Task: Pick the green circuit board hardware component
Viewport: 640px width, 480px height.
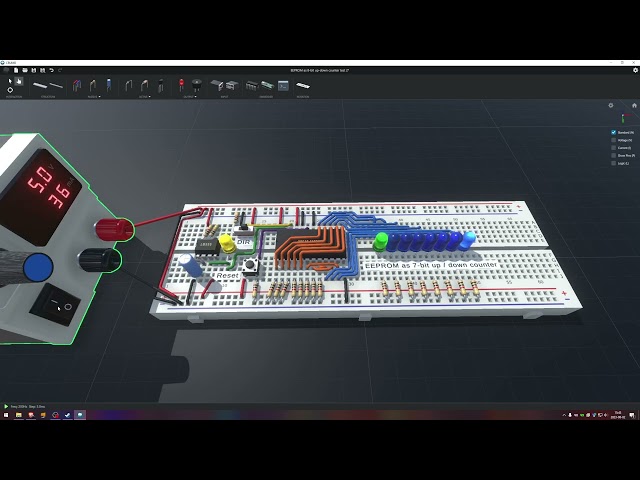Action: pos(267,85)
